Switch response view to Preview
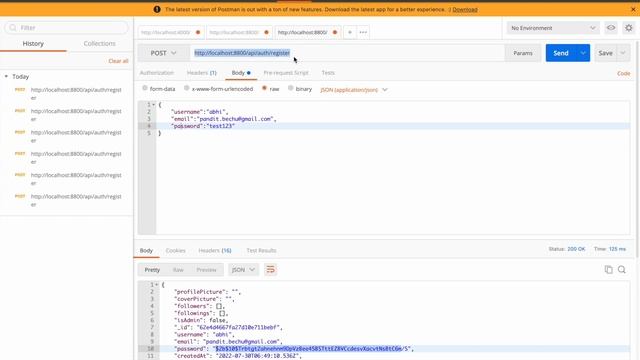 coord(206,270)
